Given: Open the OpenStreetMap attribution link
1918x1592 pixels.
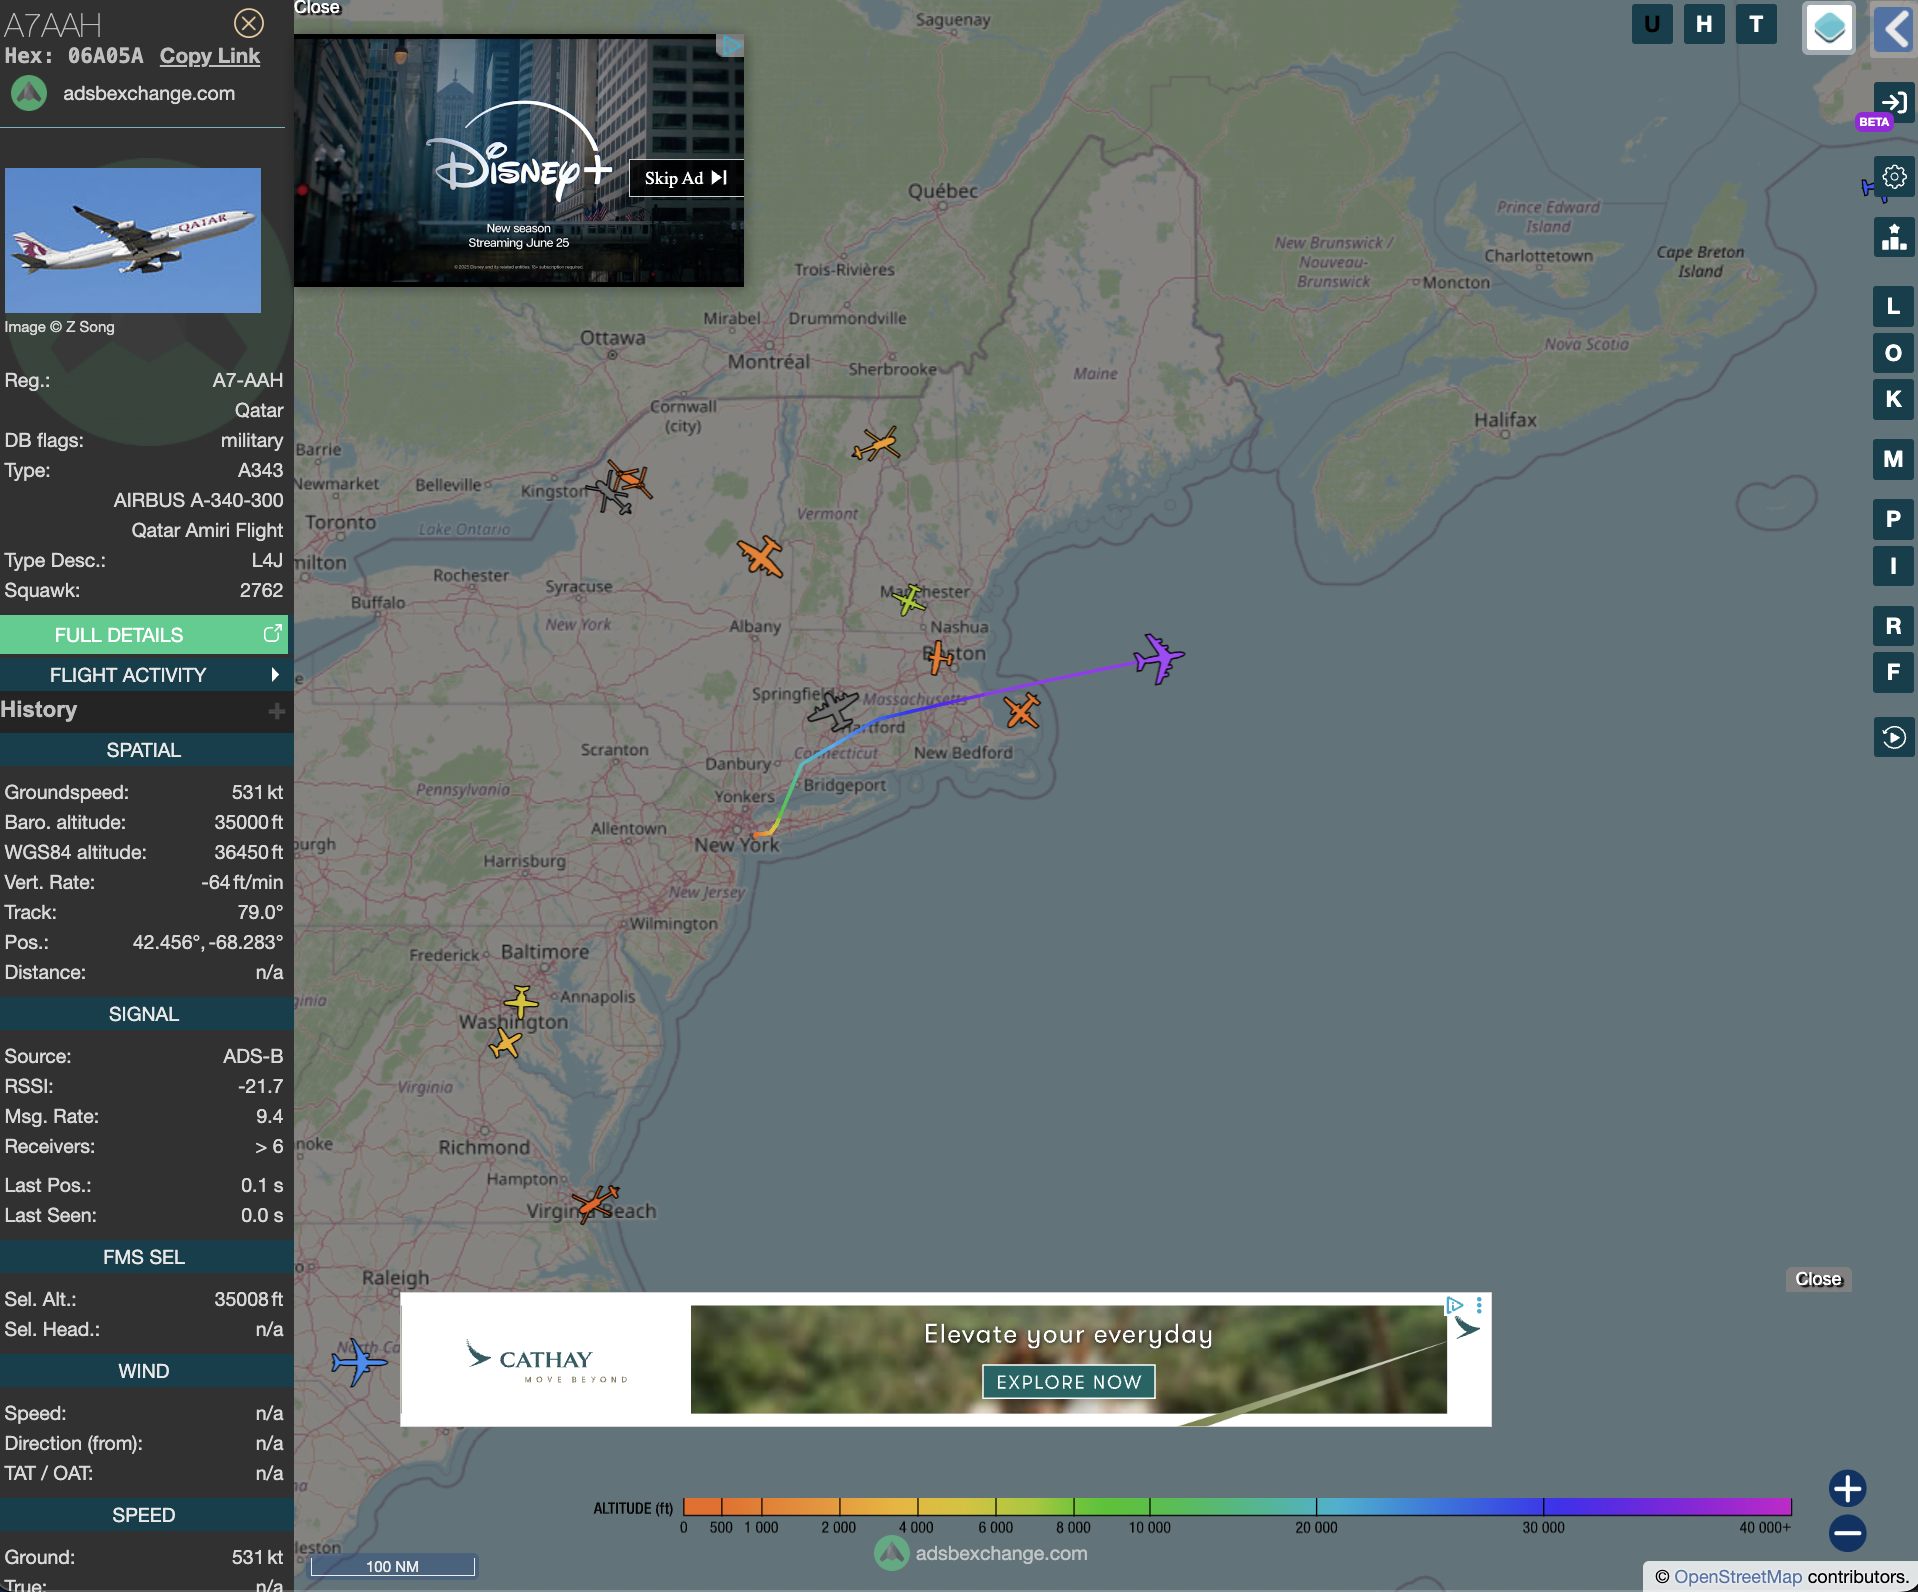Looking at the screenshot, I should [x=1738, y=1577].
